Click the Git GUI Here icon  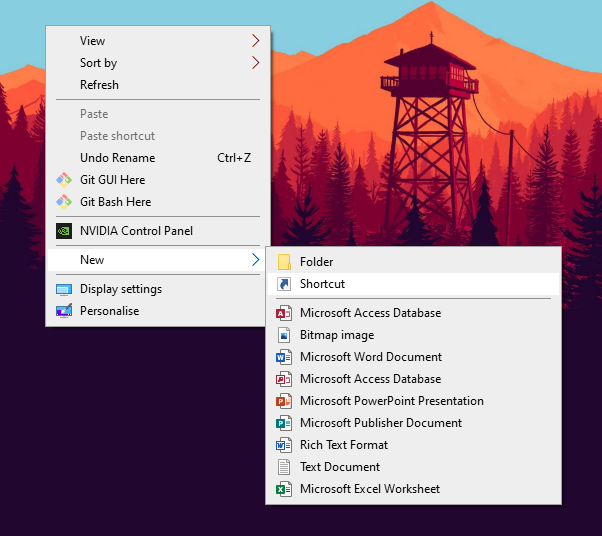(x=64, y=180)
